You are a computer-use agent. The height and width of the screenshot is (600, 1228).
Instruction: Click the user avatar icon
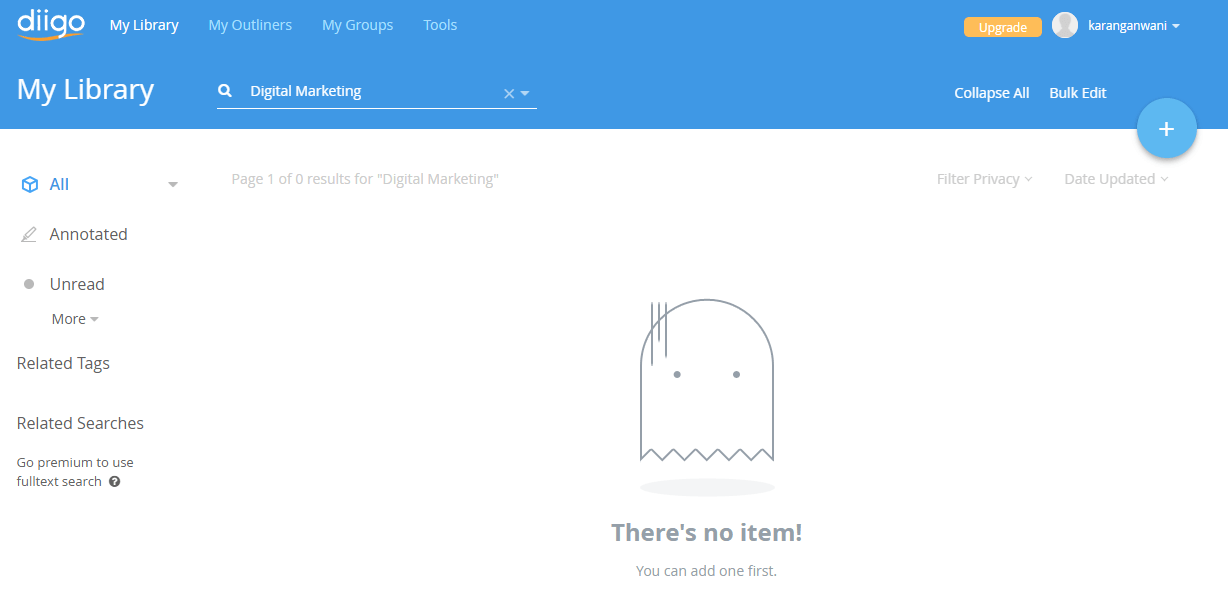tap(1064, 26)
